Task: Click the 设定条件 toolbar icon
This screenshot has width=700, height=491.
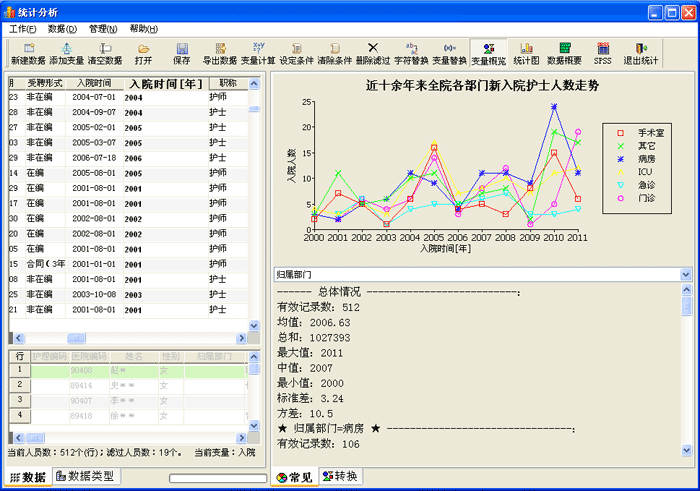Action: point(296,54)
